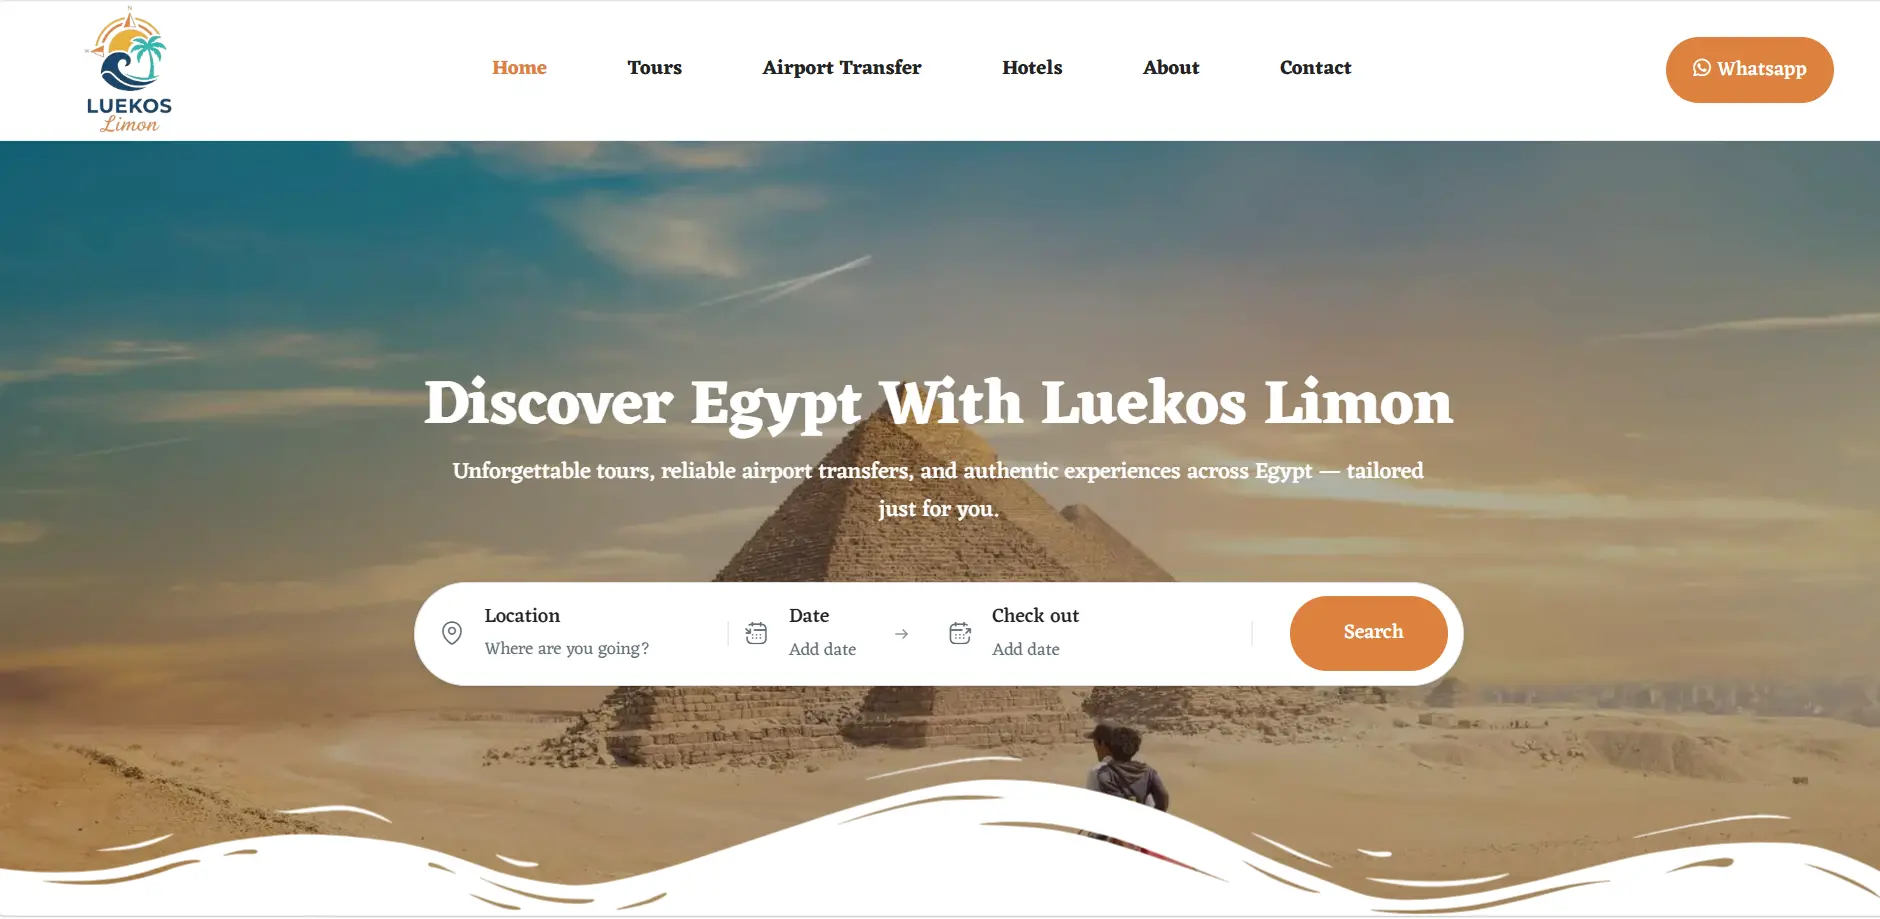This screenshot has width=1880, height=919.
Task: Click the 'Where are you going?' field
Action: tap(567, 649)
